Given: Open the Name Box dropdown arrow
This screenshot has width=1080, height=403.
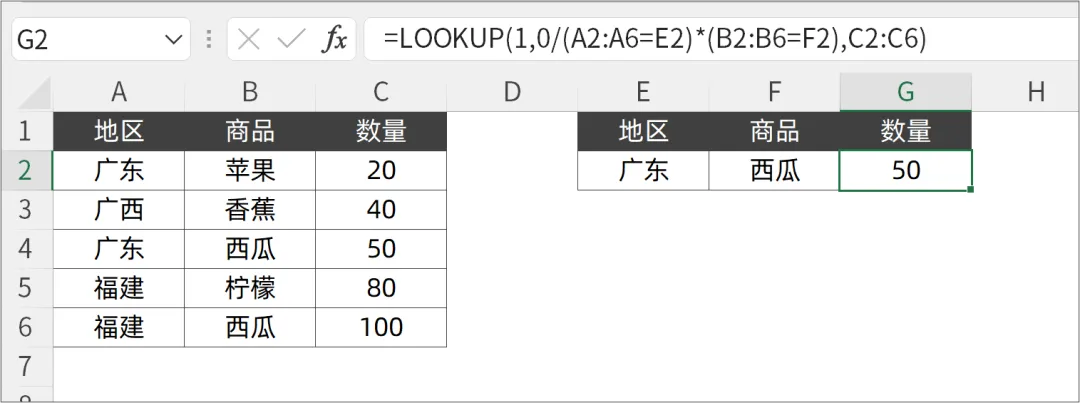Looking at the screenshot, I should (x=171, y=40).
